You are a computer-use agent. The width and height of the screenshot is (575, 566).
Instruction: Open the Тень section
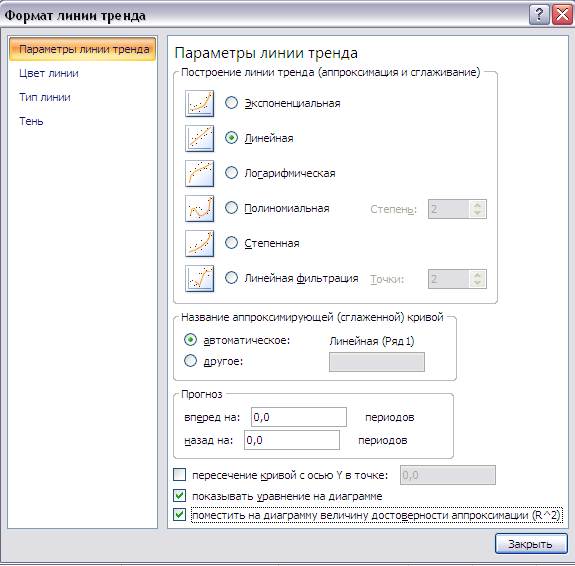point(31,121)
